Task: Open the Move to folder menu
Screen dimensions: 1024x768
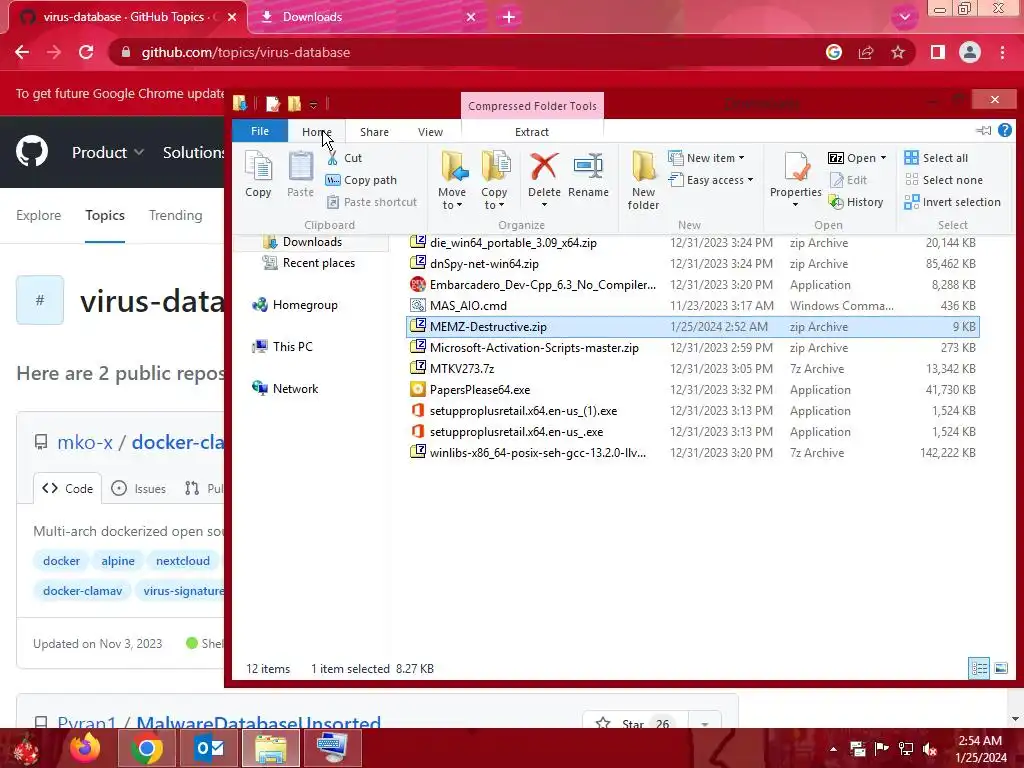Action: 452,180
